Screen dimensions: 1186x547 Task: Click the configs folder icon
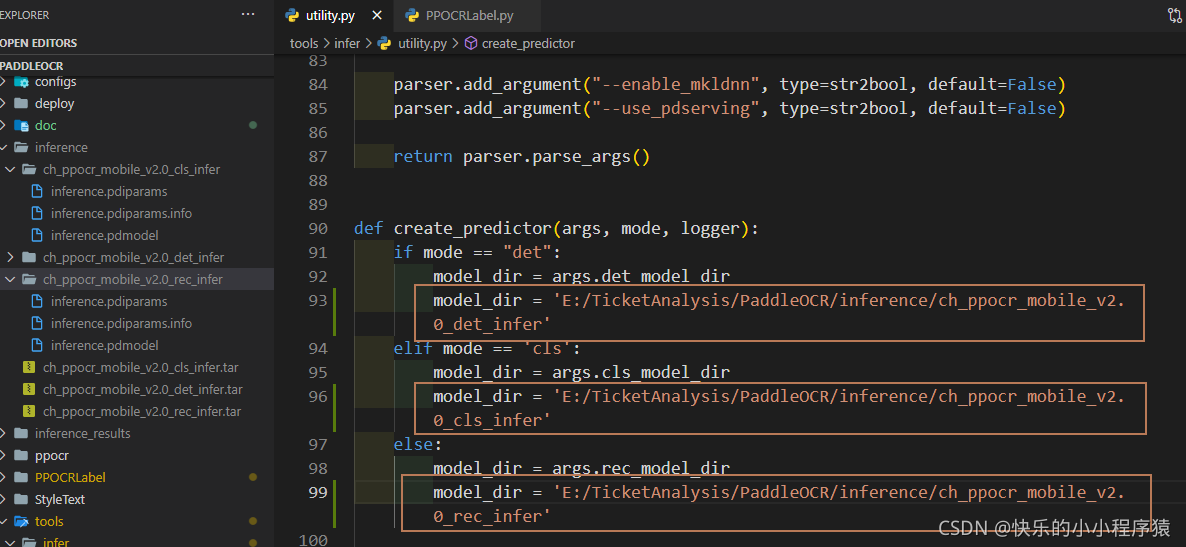[x=20, y=82]
